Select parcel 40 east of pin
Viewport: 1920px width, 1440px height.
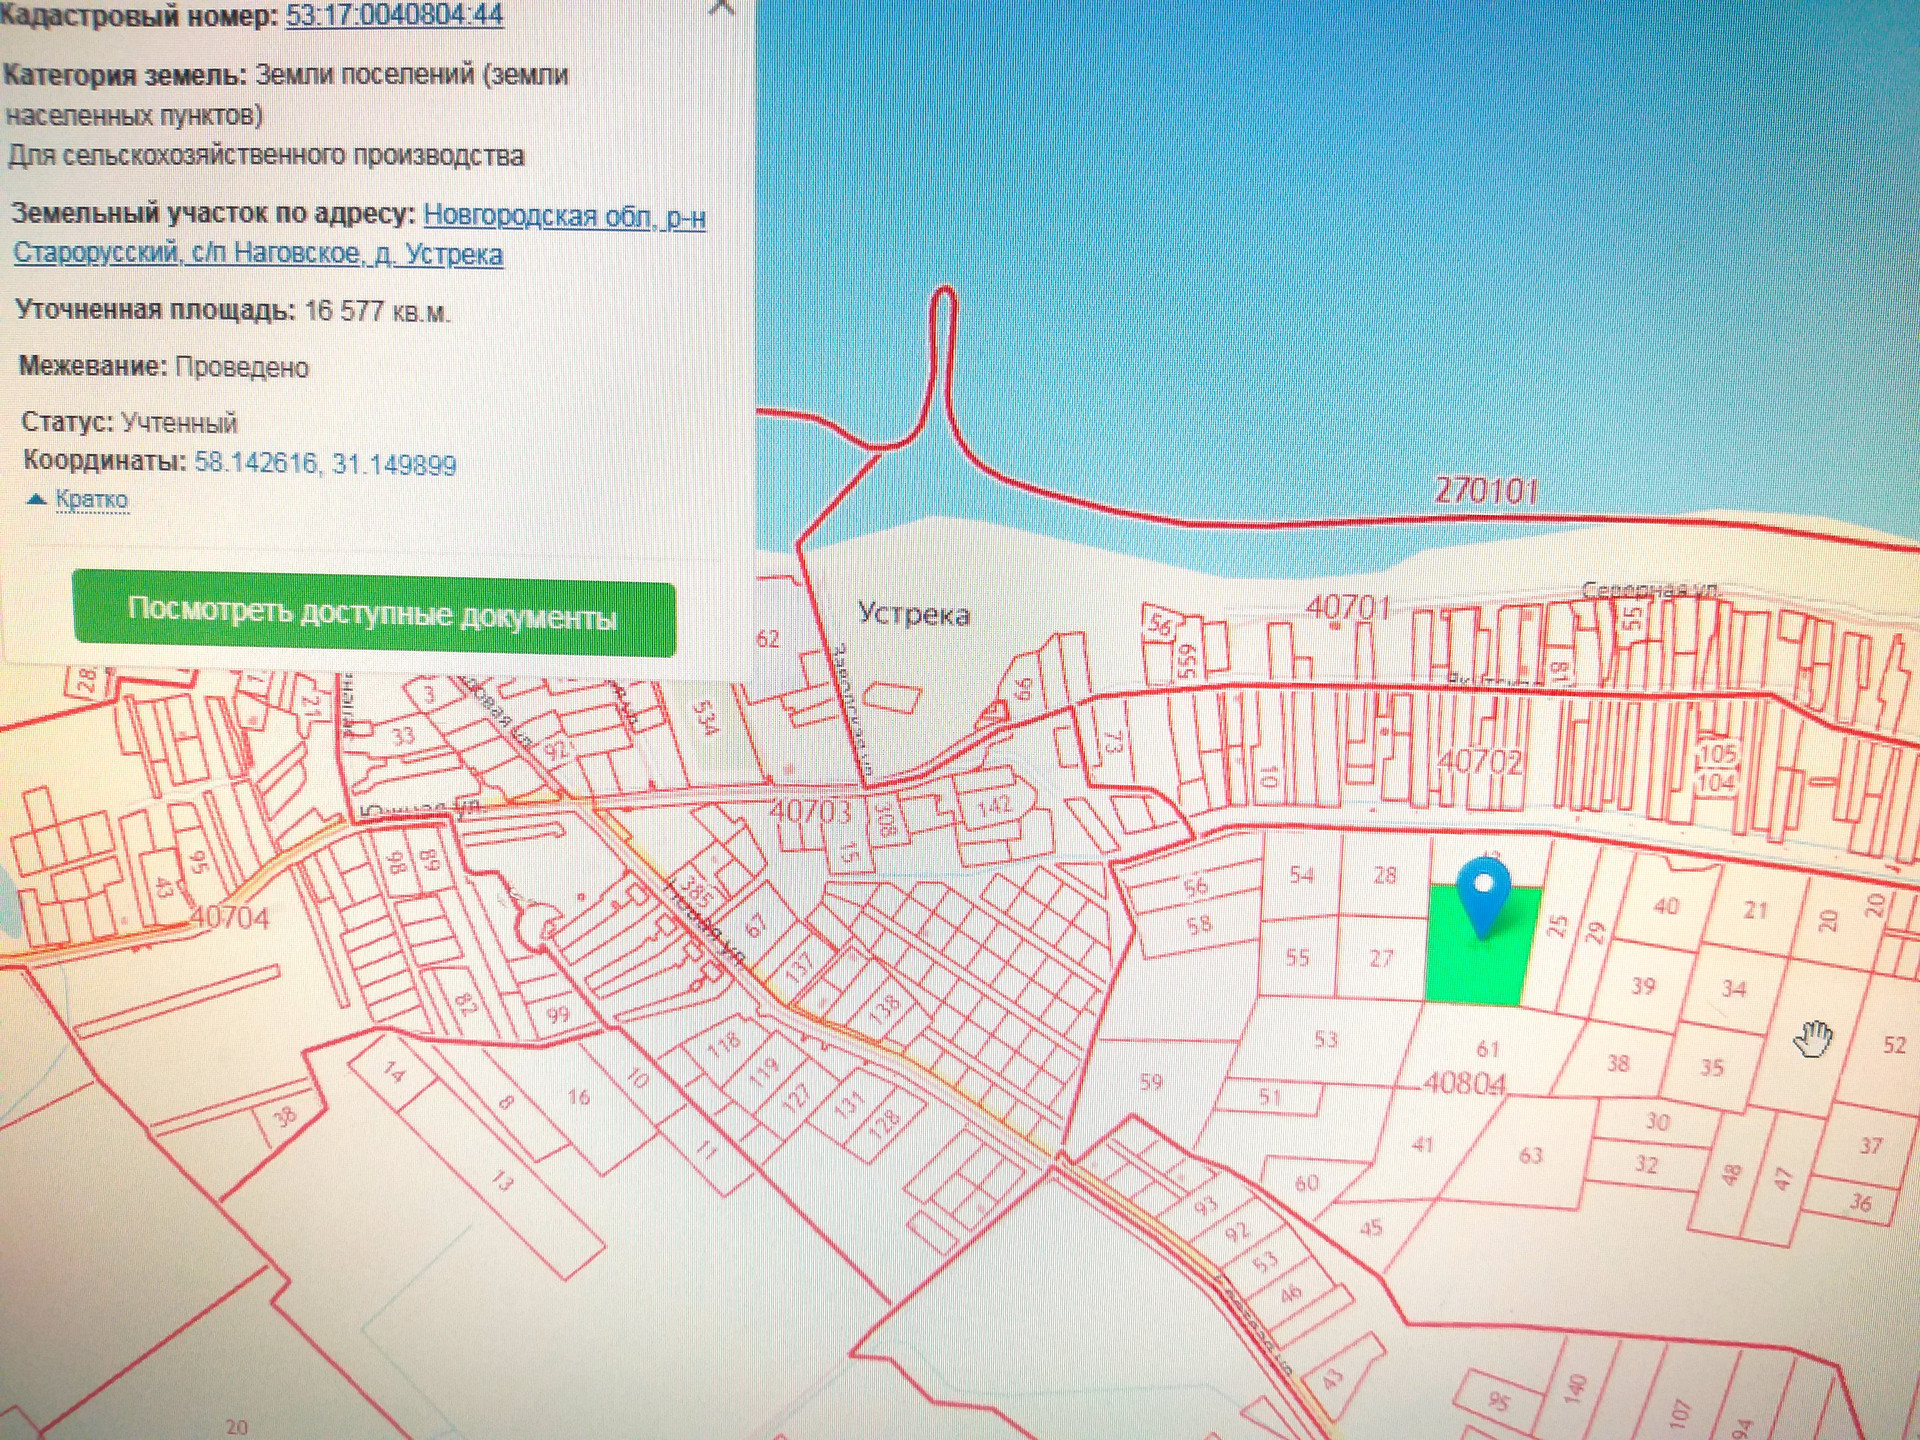(x=1665, y=906)
